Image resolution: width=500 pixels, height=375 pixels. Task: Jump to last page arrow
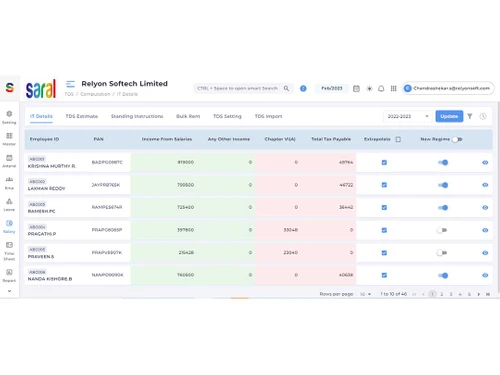pyautogui.click(x=488, y=294)
